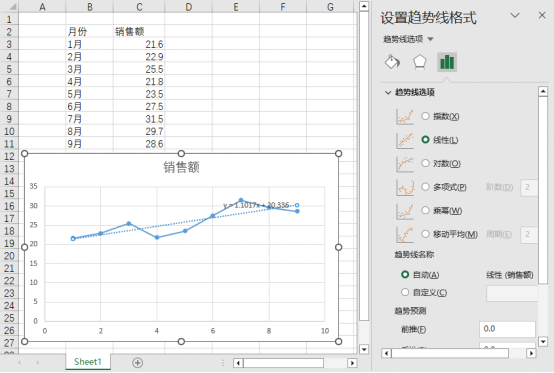The width and height of the screenshot is (554, 373).
Task: Select column F header
Action: (283, 7)
